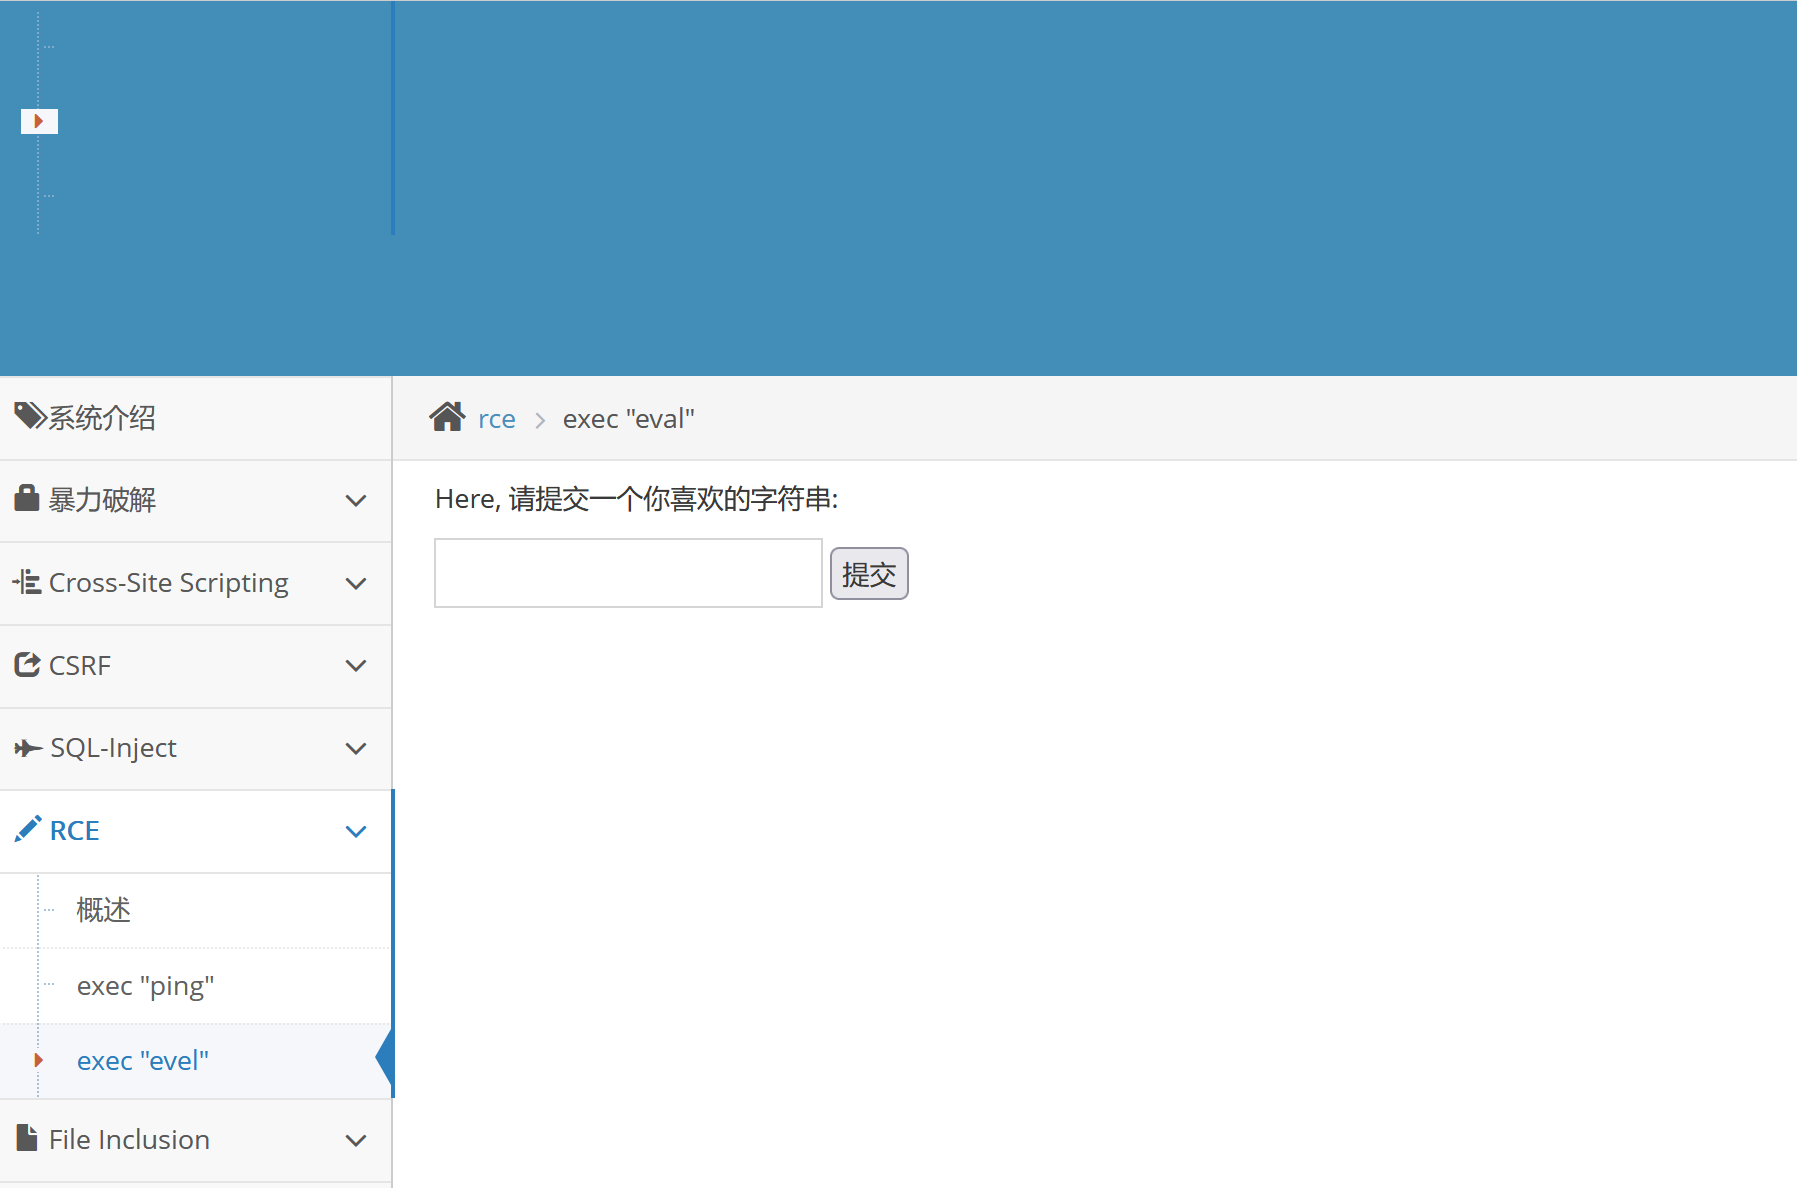
Task: Expand the 暴力破解 menu chevron
Action: click(356, 500)
